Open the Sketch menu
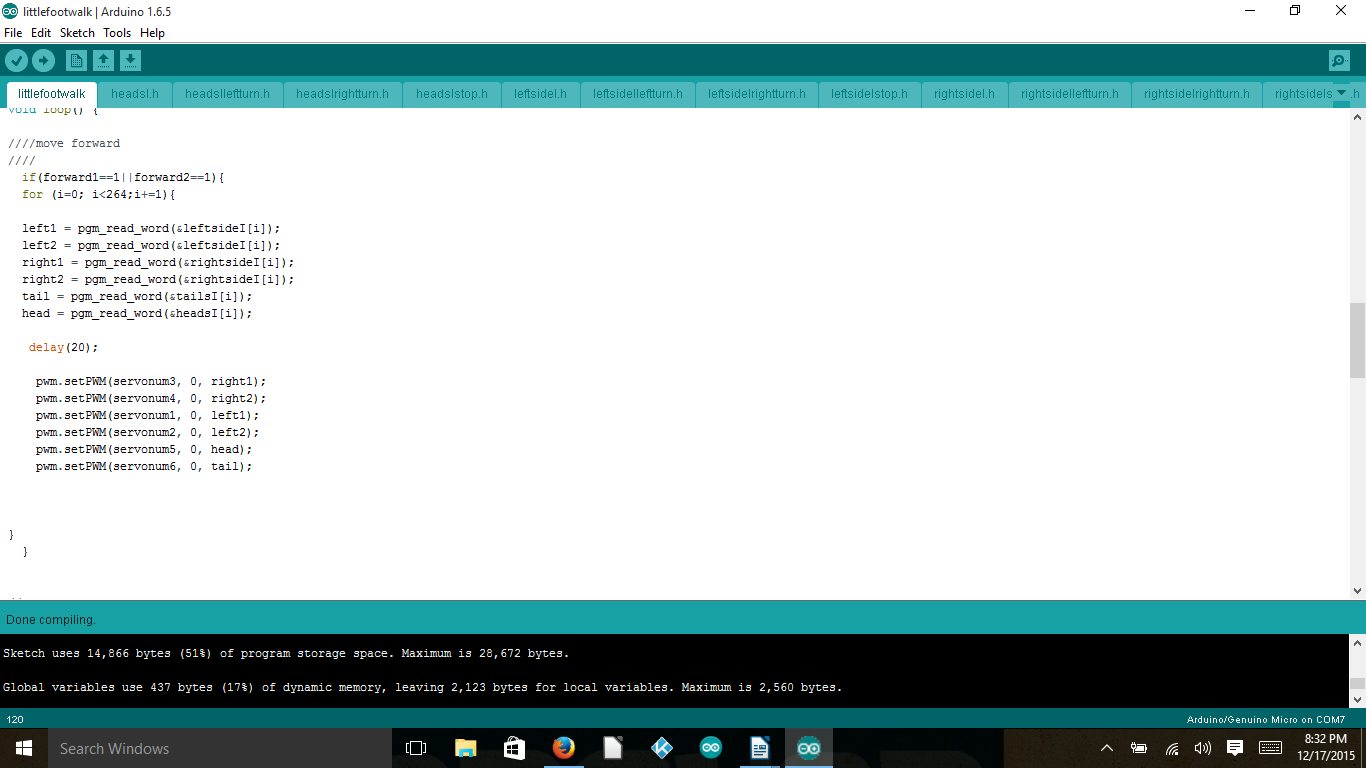The image size is (1366, 768). [x=77, y=33]
